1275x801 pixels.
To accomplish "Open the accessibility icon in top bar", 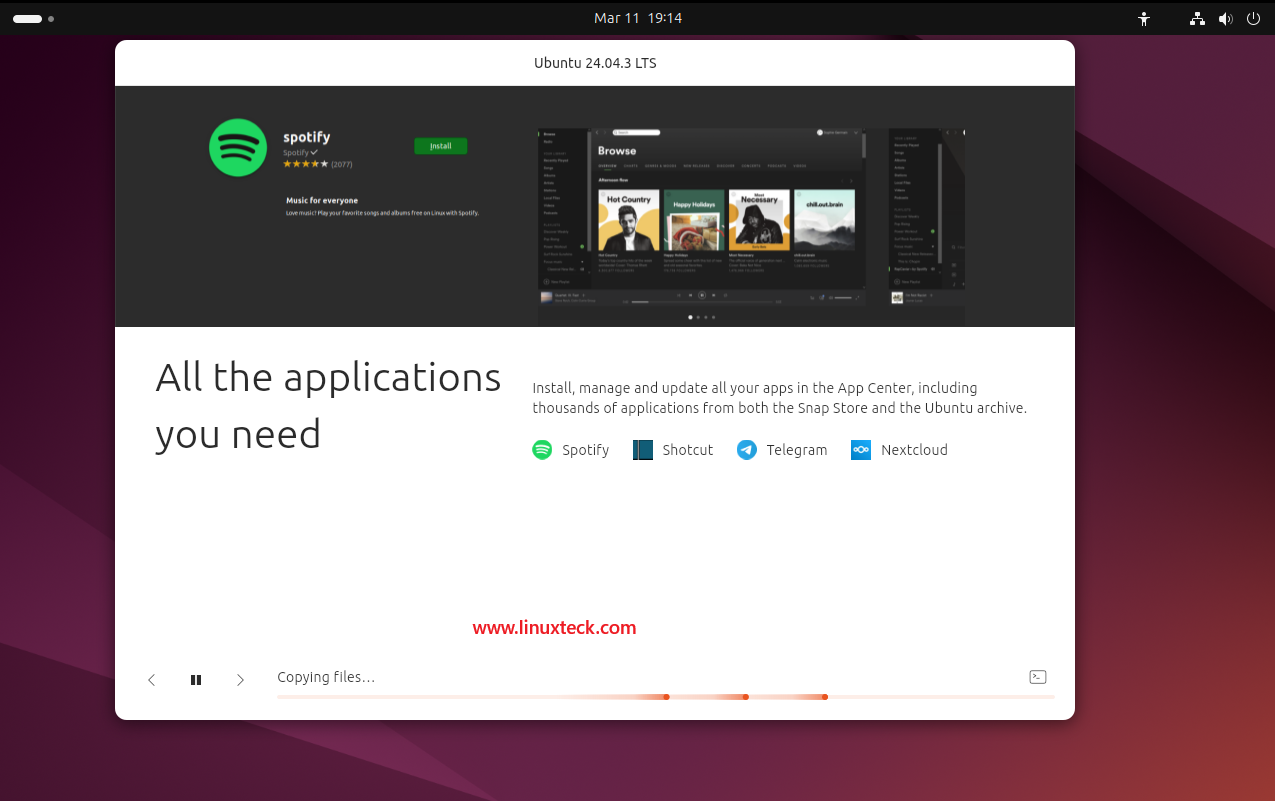I will pyautogui.click(x=1143, y=18).
